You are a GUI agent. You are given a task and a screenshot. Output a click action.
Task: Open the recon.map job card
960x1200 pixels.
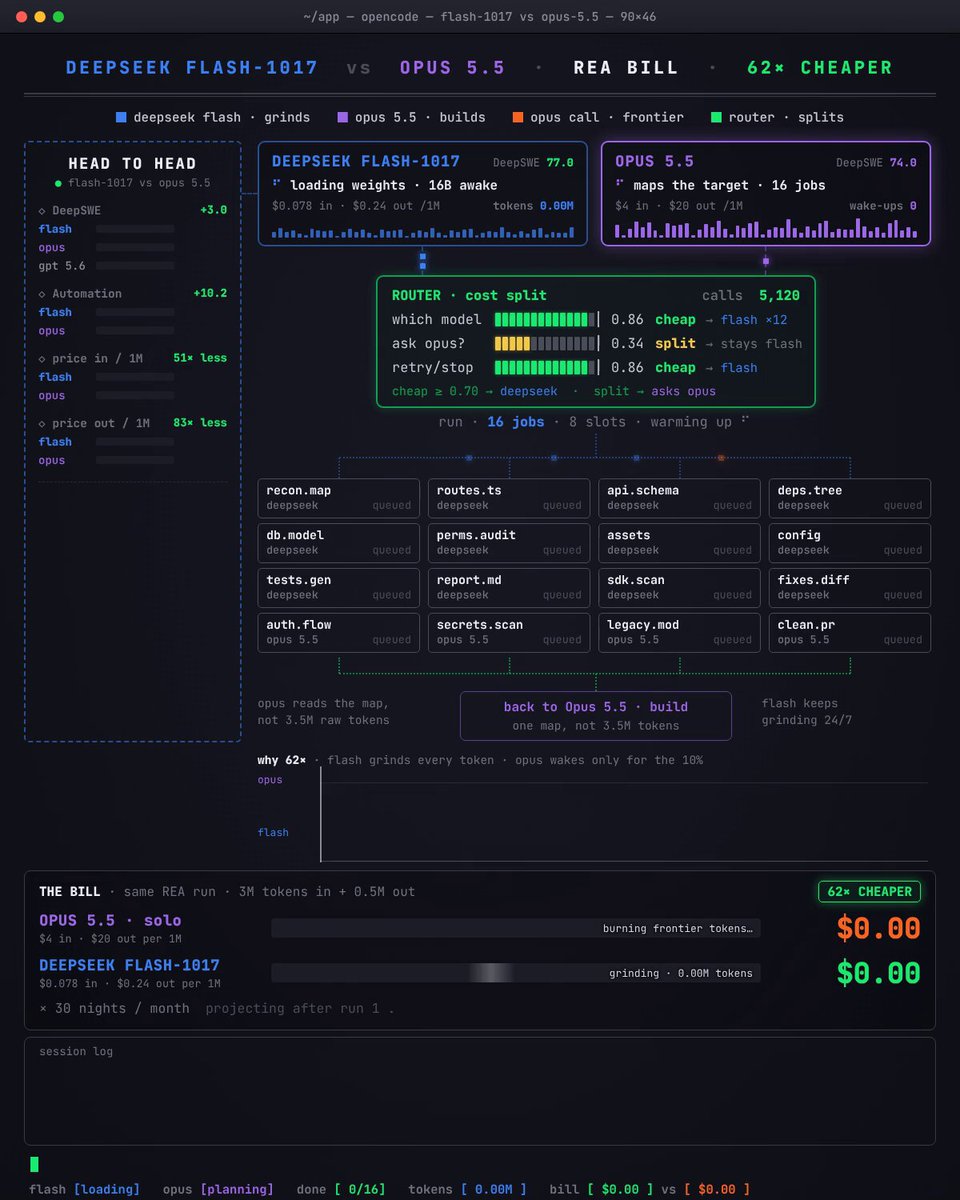339,497
